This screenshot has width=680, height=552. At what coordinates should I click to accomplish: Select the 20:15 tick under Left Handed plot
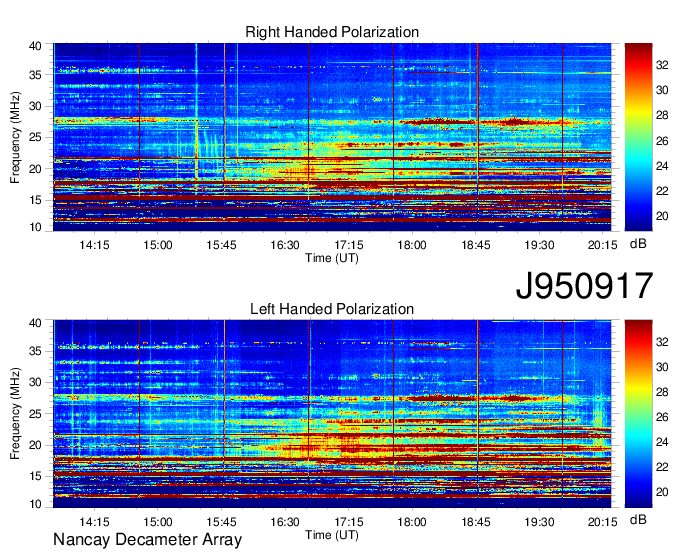pos(602,522)
